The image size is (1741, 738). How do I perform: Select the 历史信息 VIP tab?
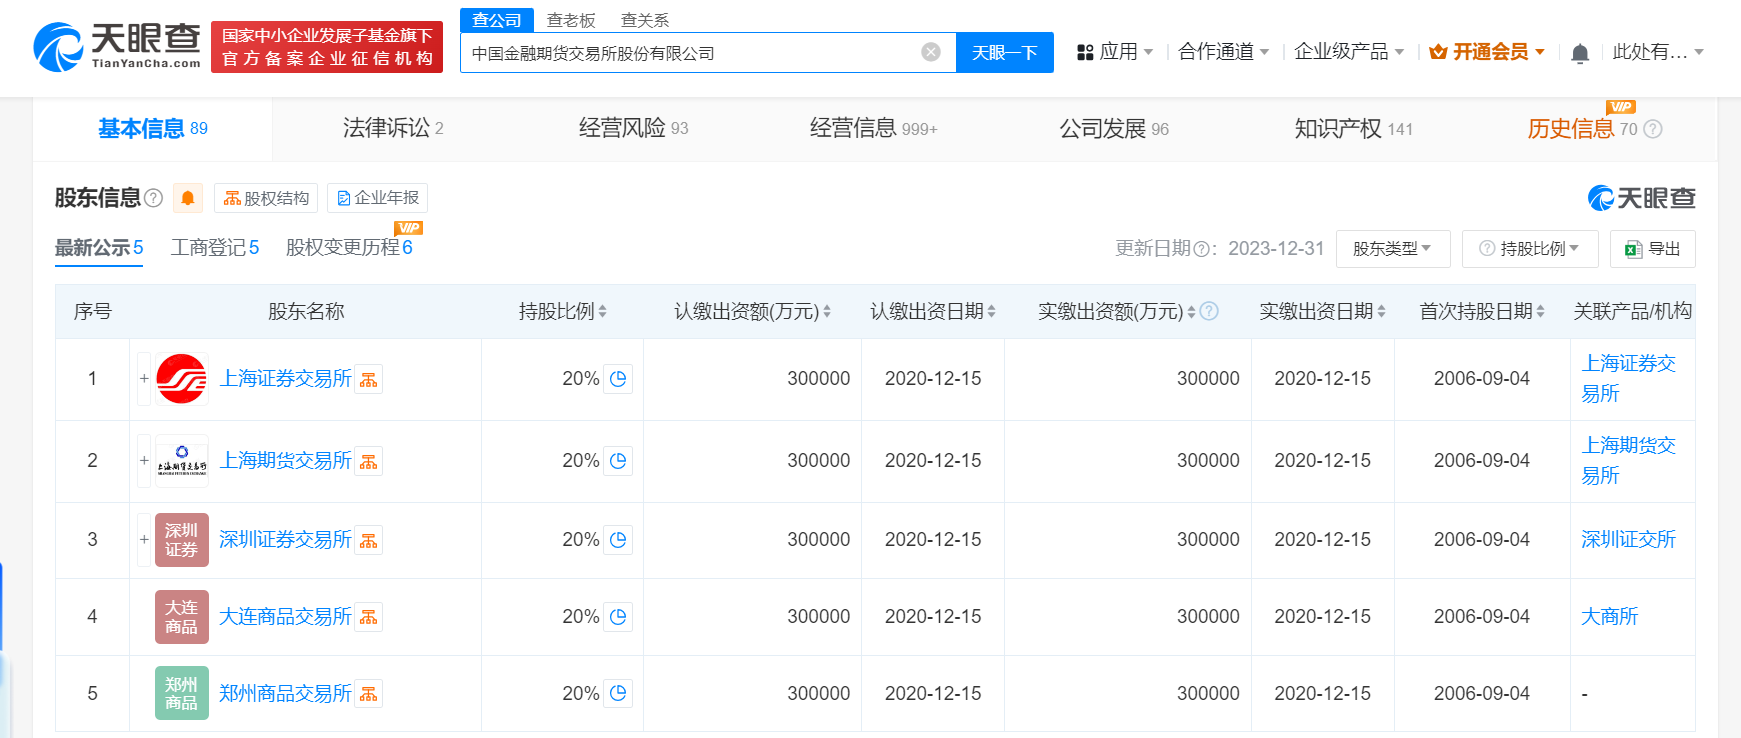pos(1583,128)
